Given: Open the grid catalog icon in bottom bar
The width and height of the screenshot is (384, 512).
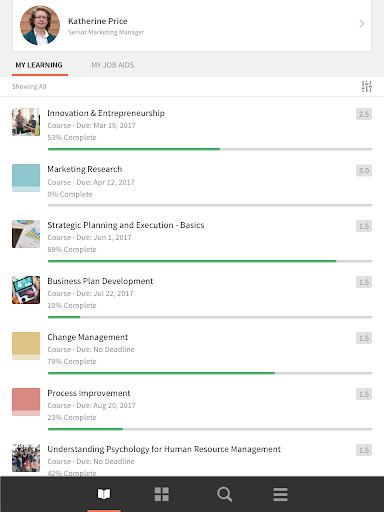Looking at the screenshot, I should click(162, 494).
